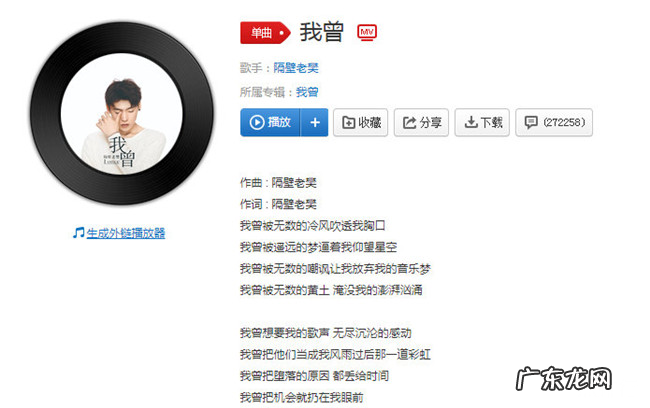The image size is (650, 408).
Task: Click the 收藏 favorite button
Action: pyautogui.click(x=361, y=122)
